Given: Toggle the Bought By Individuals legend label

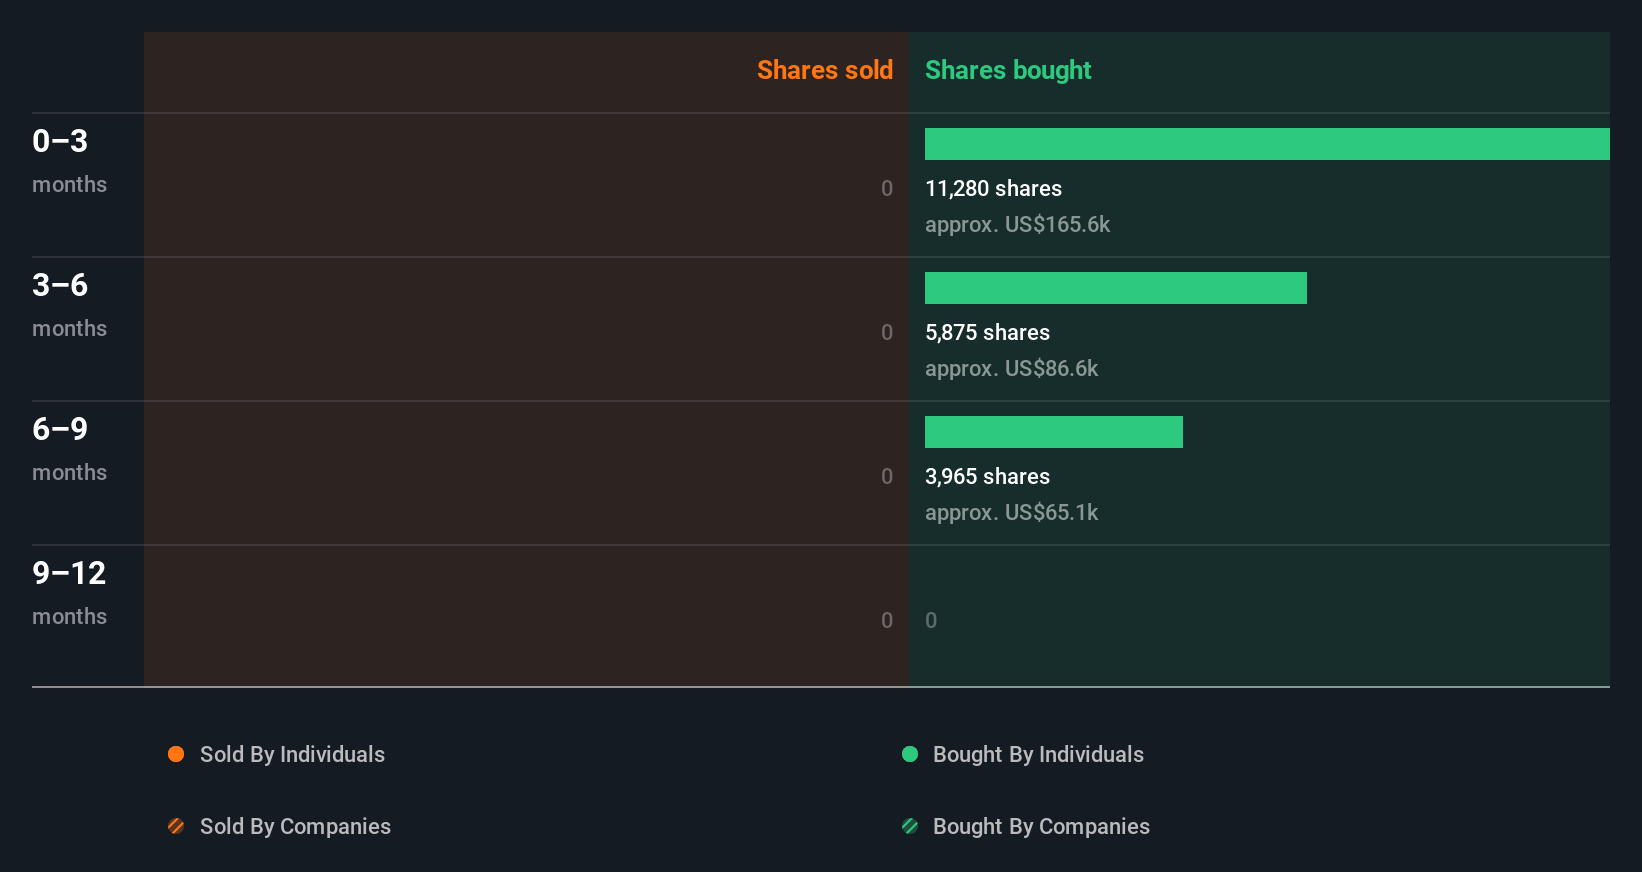Looking at the screenshot, I should tap(1038, 755).
